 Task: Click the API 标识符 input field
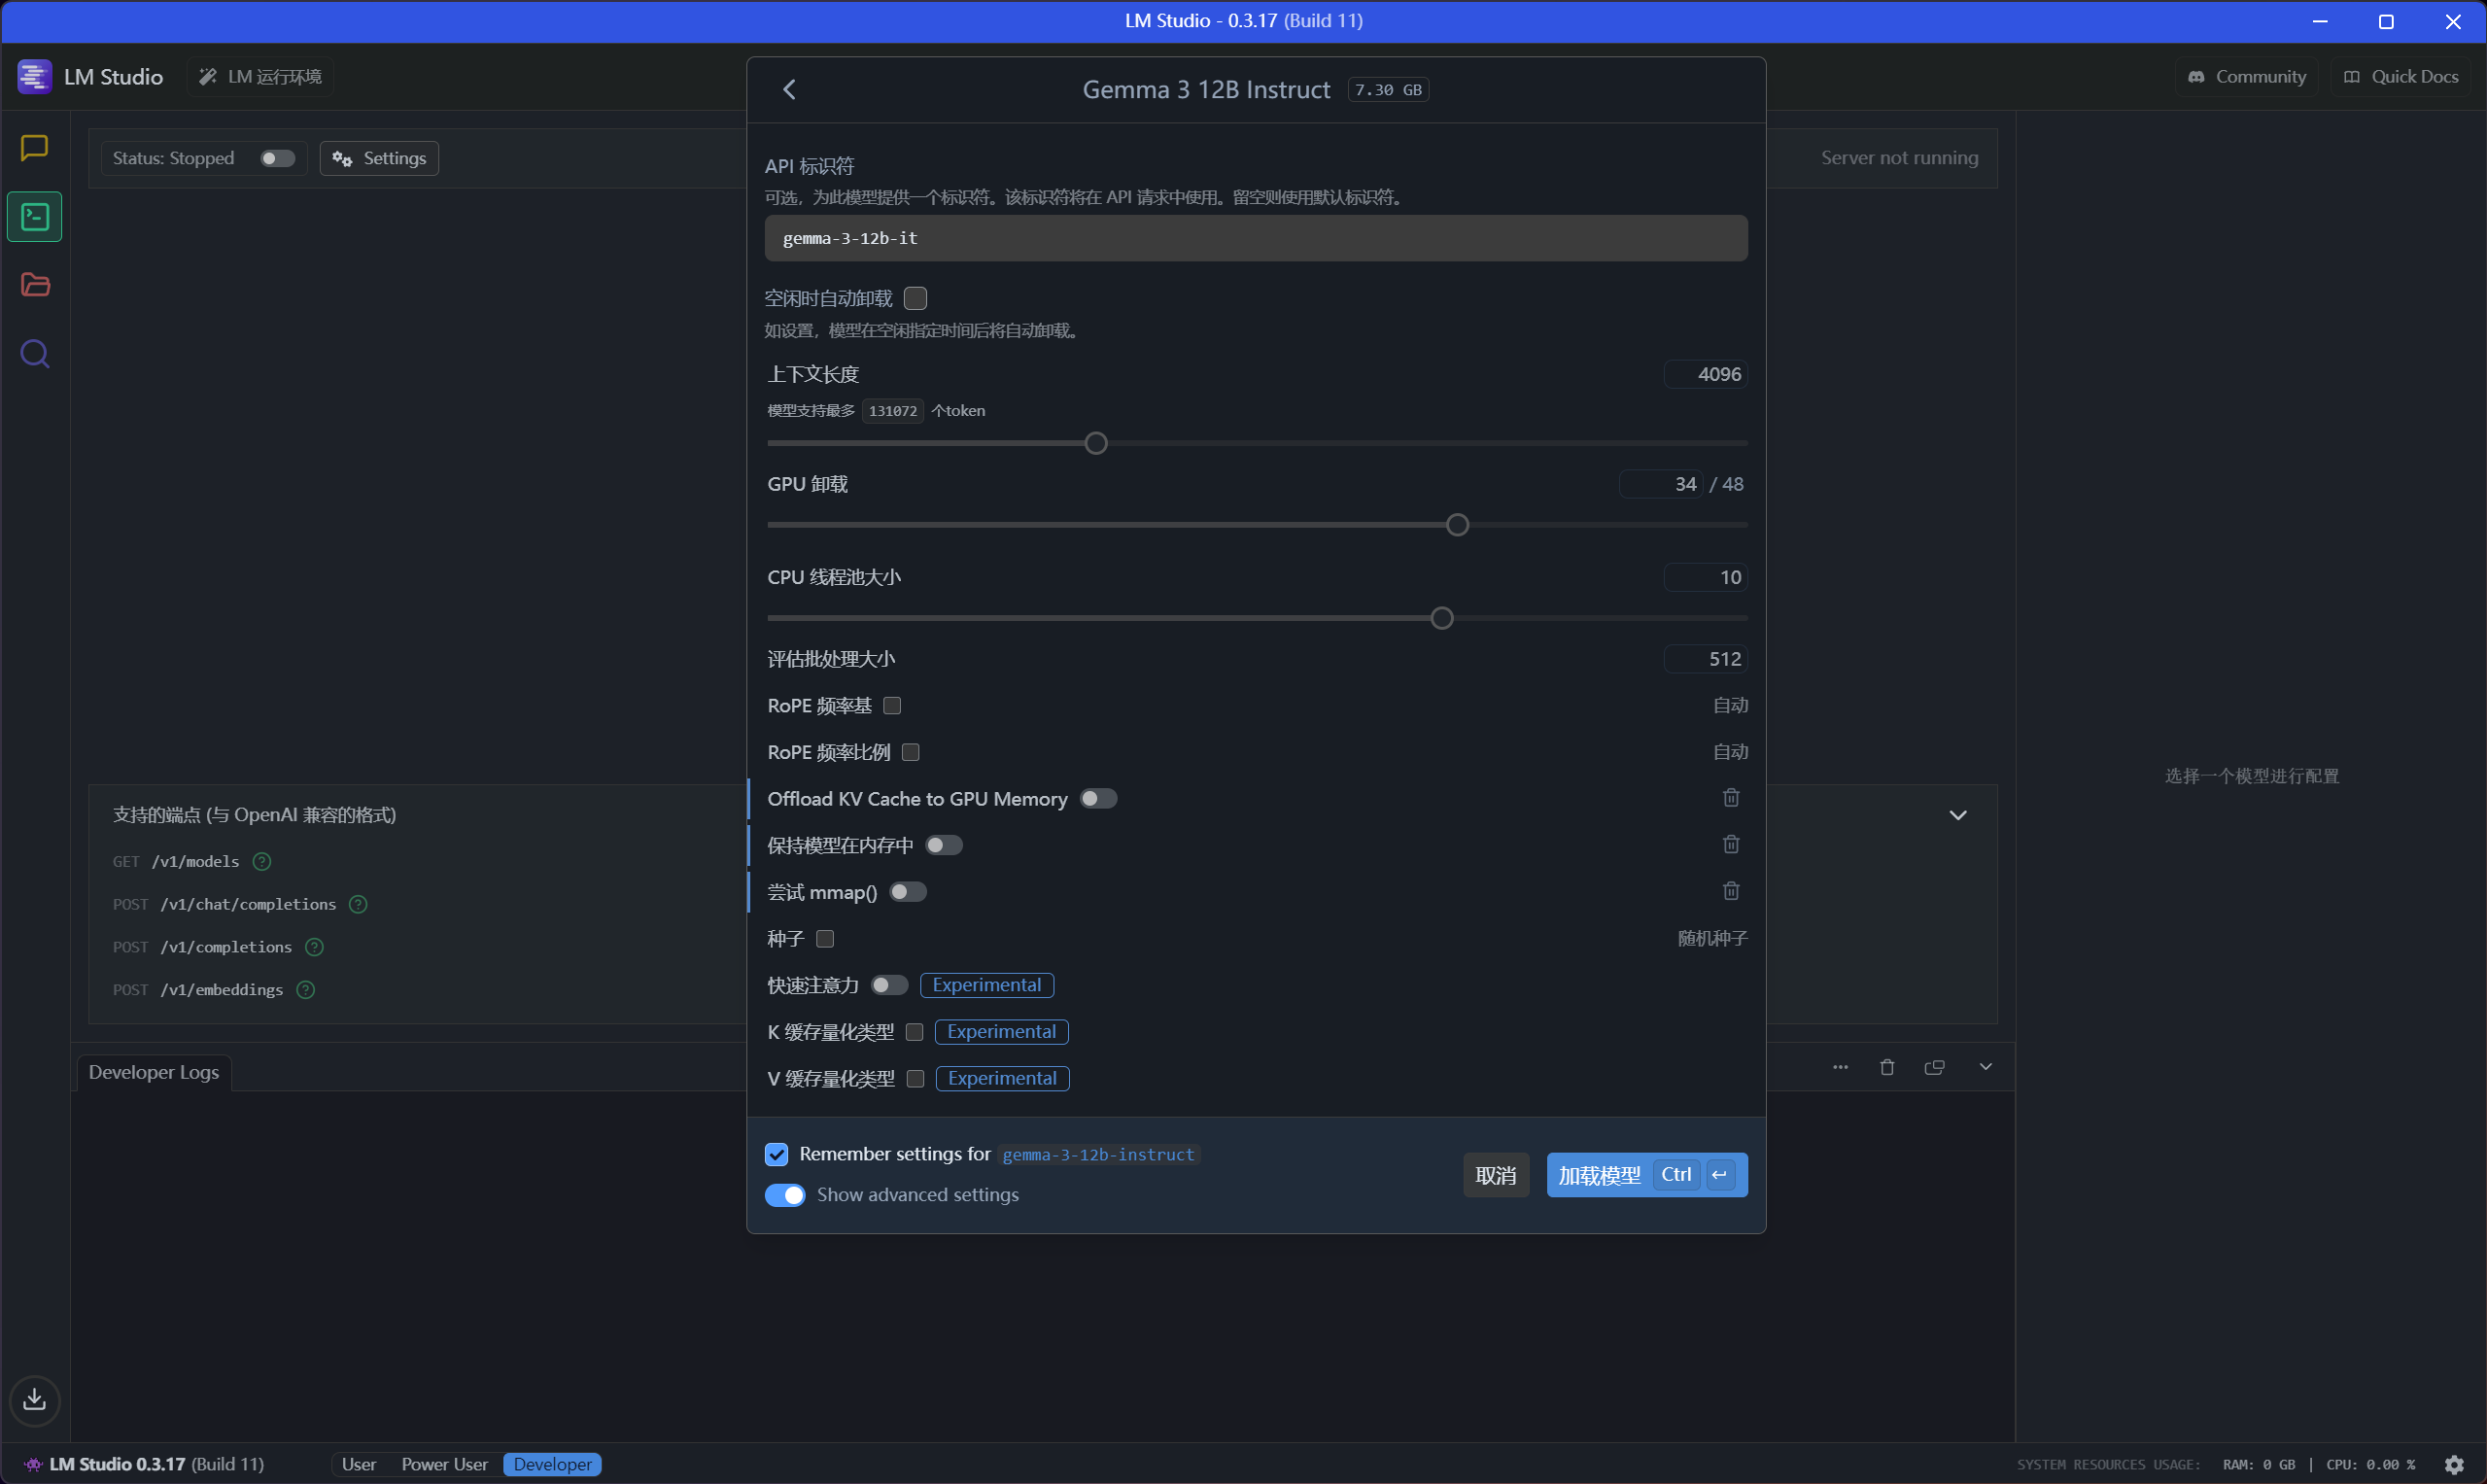pos(1256,238)
